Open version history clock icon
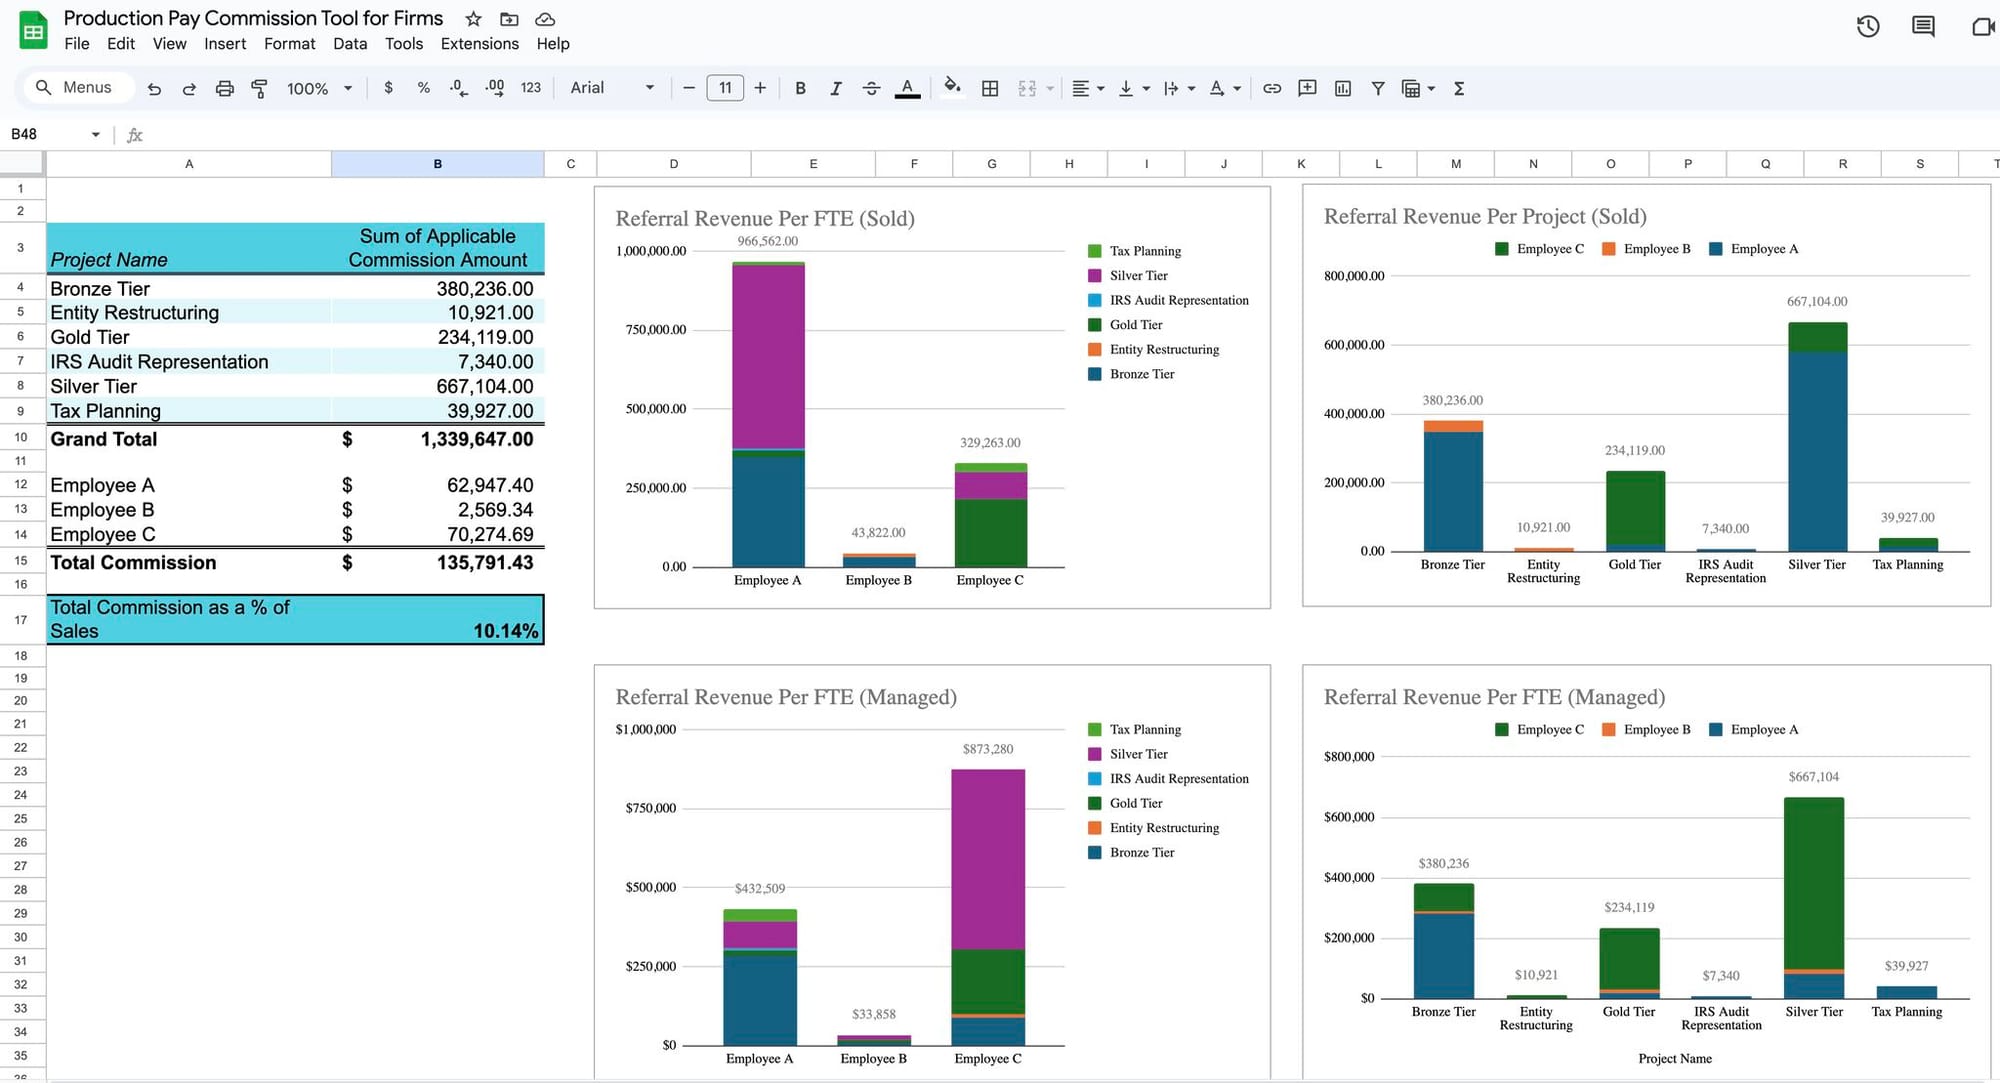This screenshot has height=1083, width=2000. pyautogui.click(x=1867, y=26)
